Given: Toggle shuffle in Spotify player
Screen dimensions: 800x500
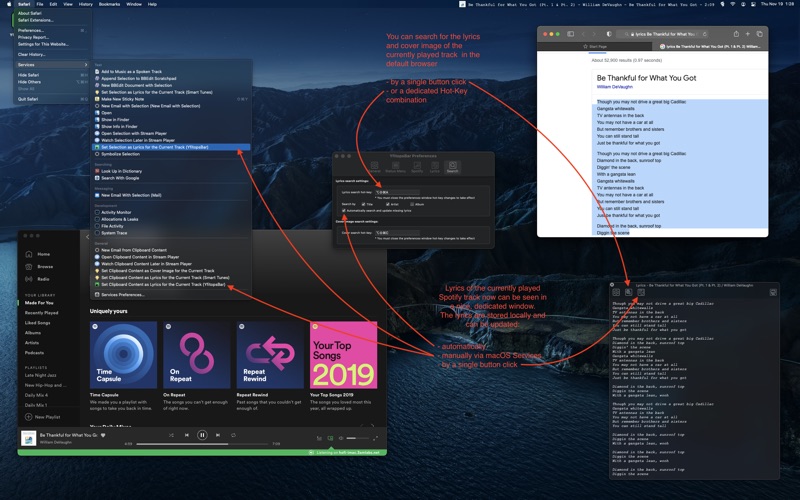Looking at the screenshot, I should 171,435.
